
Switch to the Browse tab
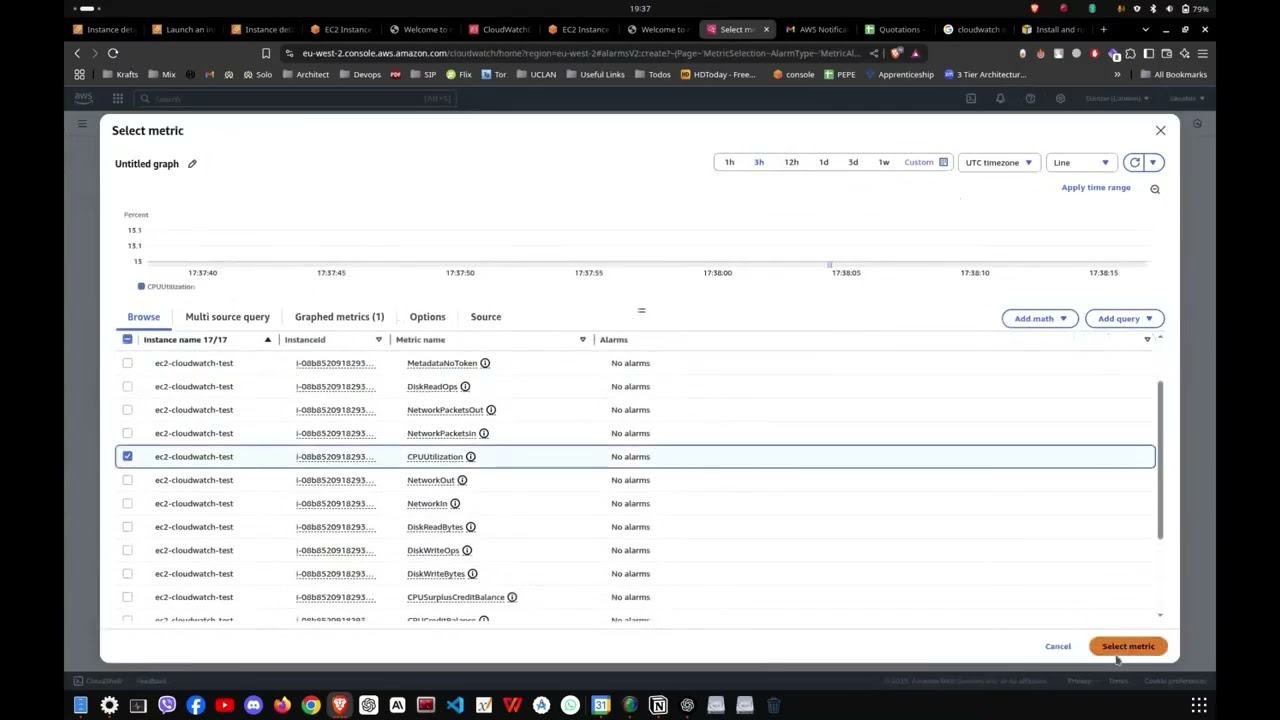[x=143, y=317]
